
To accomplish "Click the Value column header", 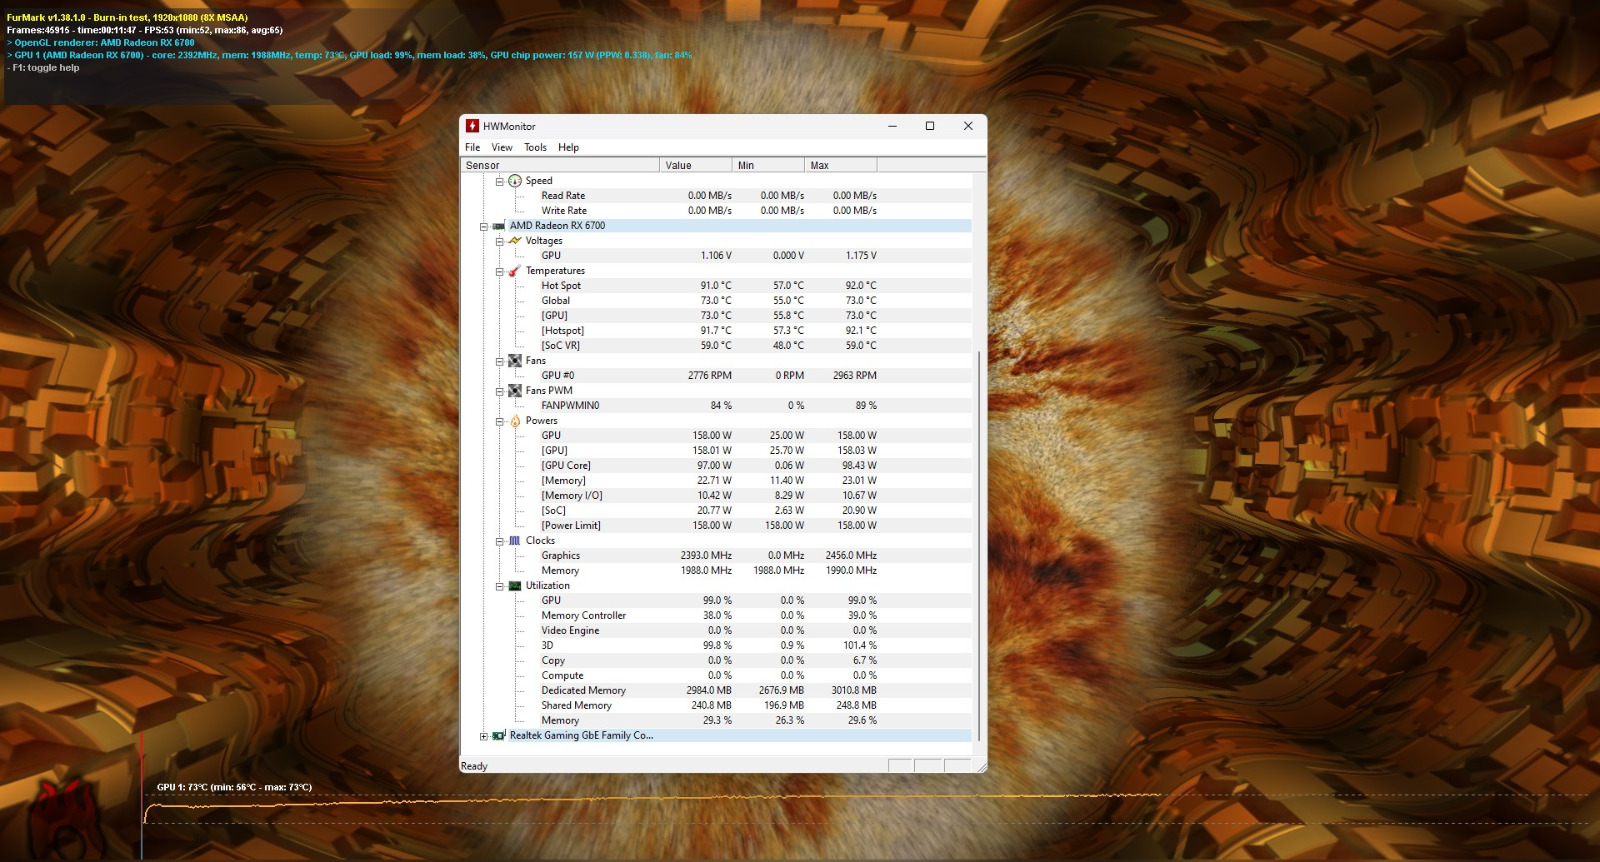I will (x=695, y=165).
